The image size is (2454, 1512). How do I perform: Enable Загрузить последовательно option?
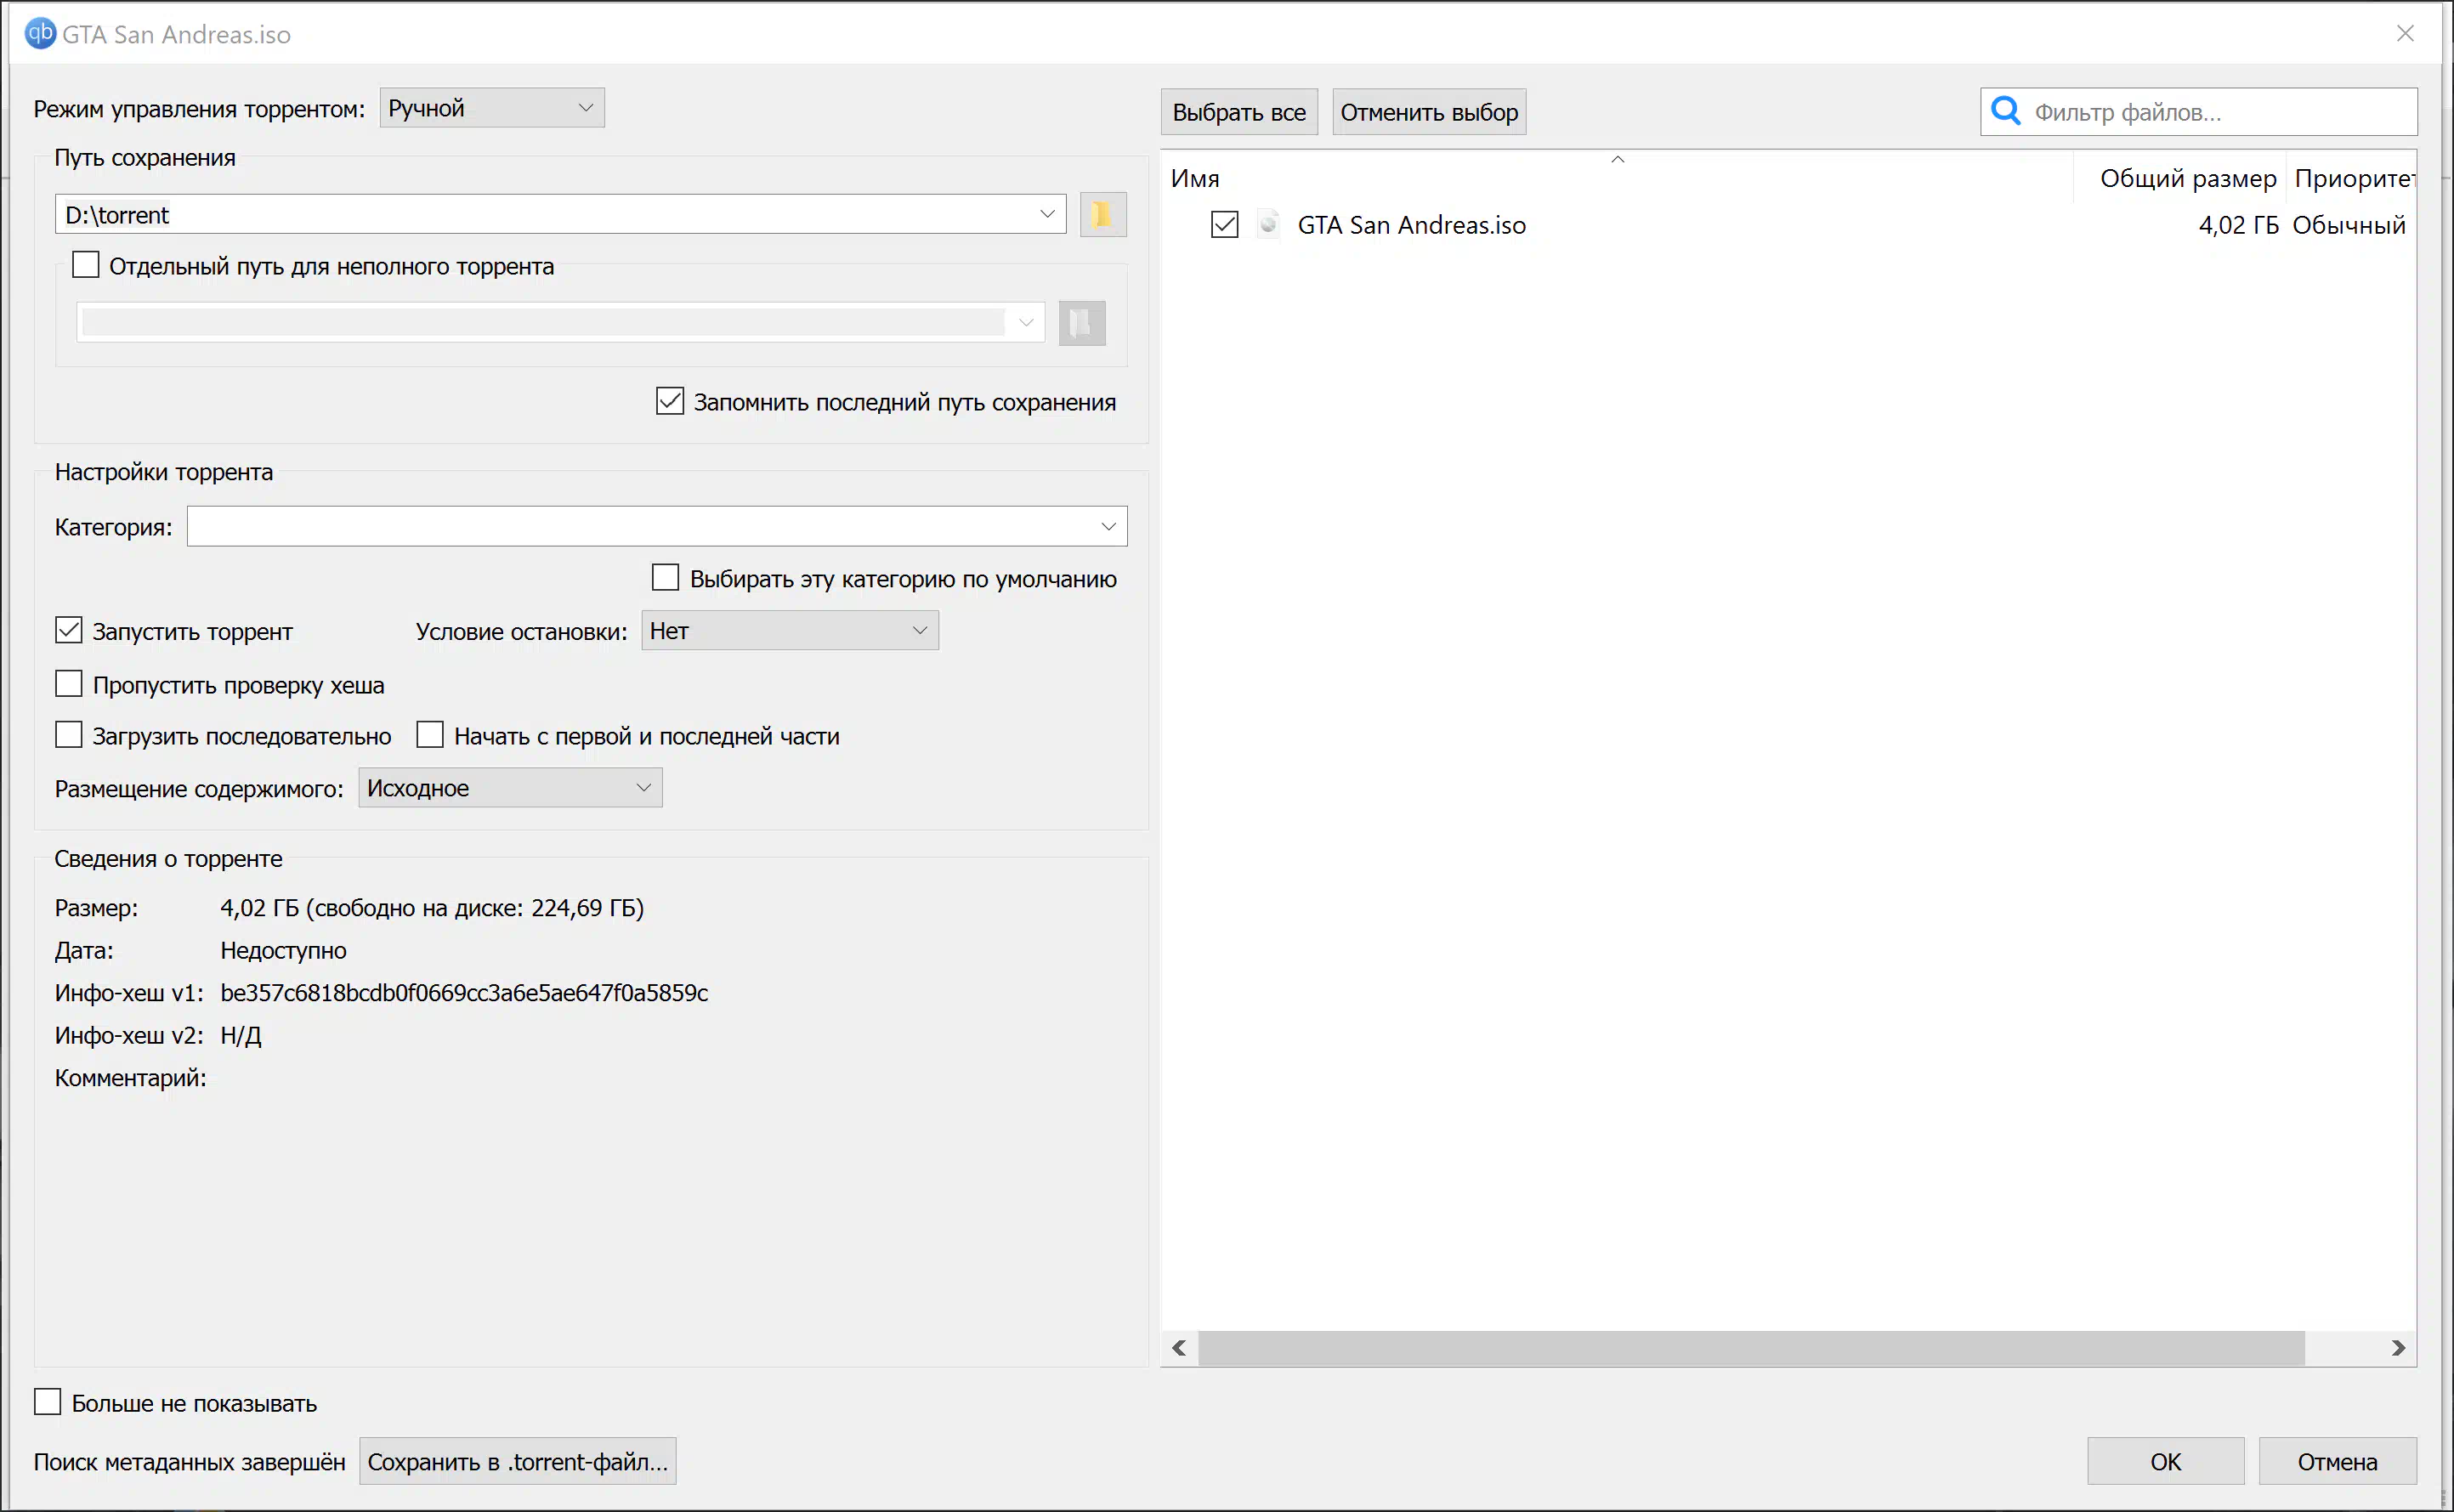pyautogui.click(x=68, y=735)
